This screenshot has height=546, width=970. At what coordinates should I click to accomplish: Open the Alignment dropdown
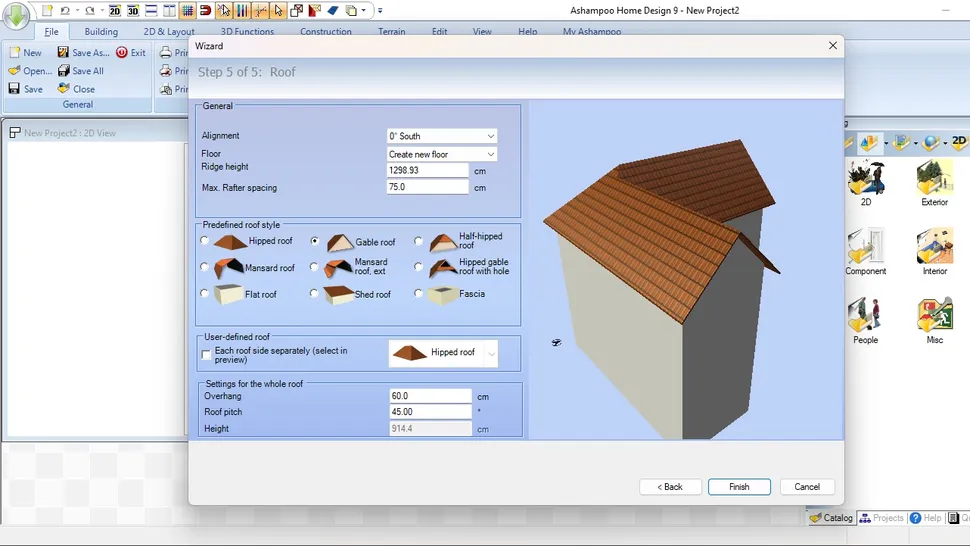442,136
